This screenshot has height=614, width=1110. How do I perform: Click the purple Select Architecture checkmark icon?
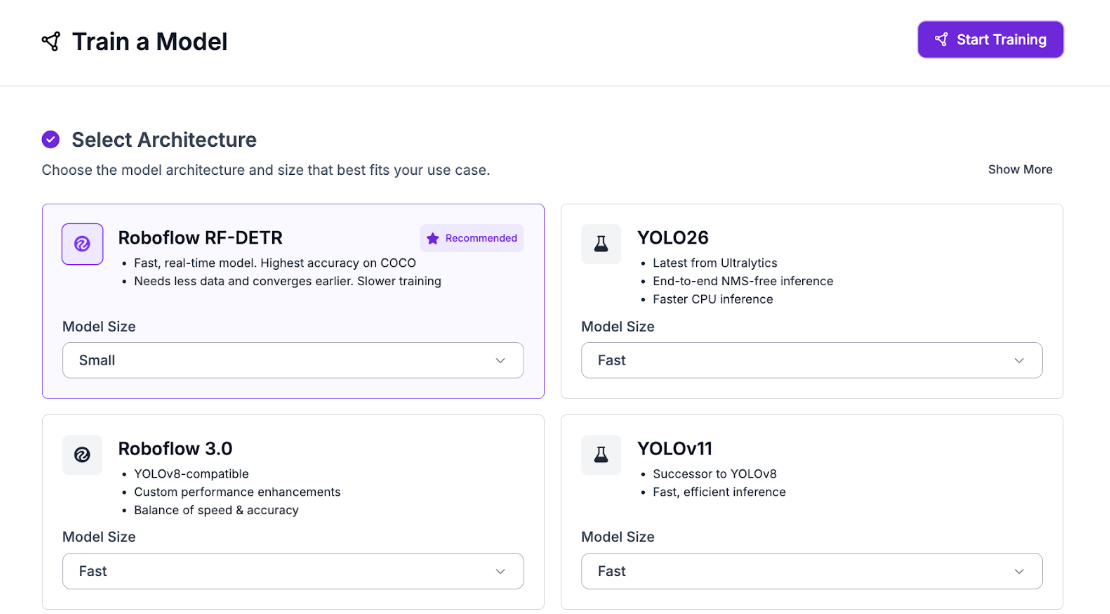pyautogui.click(x=51, y=140)
